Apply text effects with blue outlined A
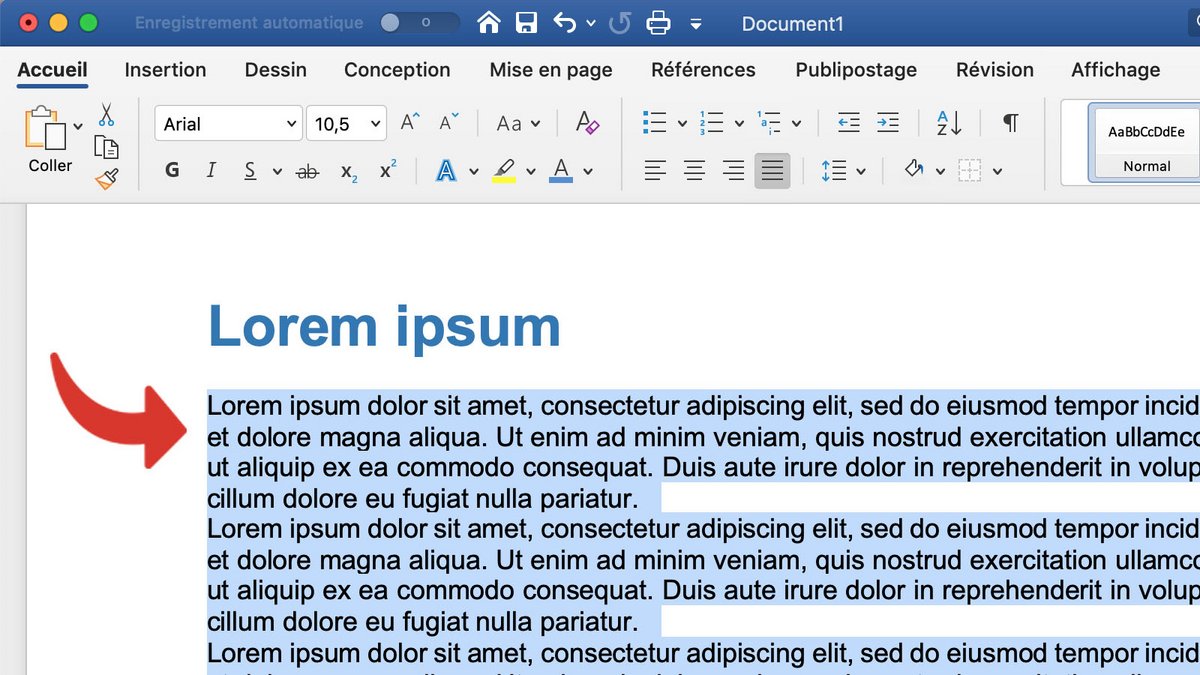The height and width of the screenshot is (675, 1200). tap(446, 171)
